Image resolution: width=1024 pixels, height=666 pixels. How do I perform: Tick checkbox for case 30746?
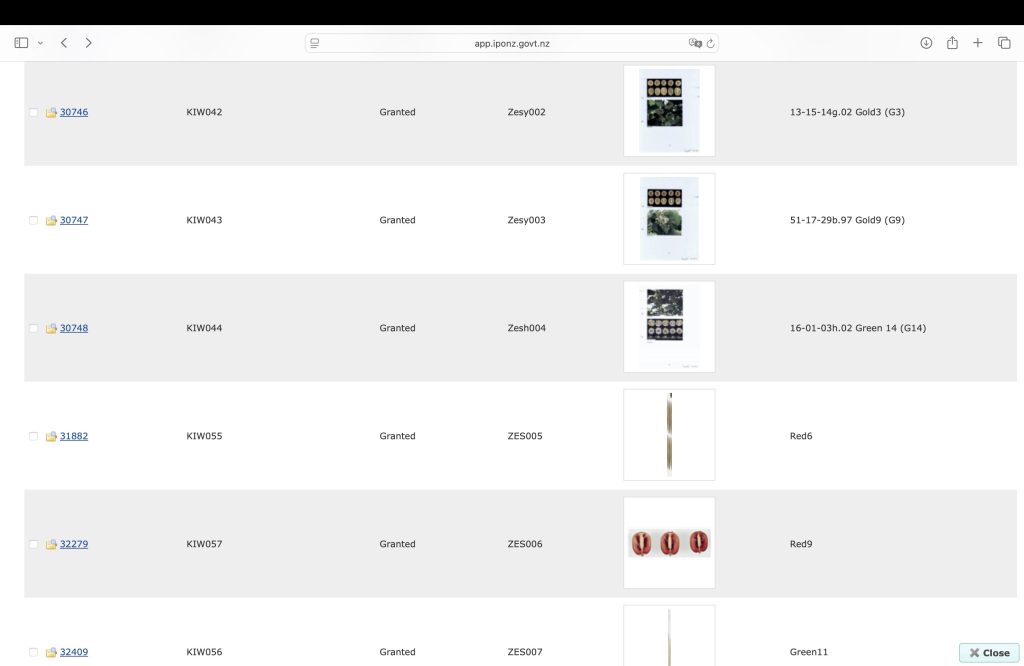point(33,112)
